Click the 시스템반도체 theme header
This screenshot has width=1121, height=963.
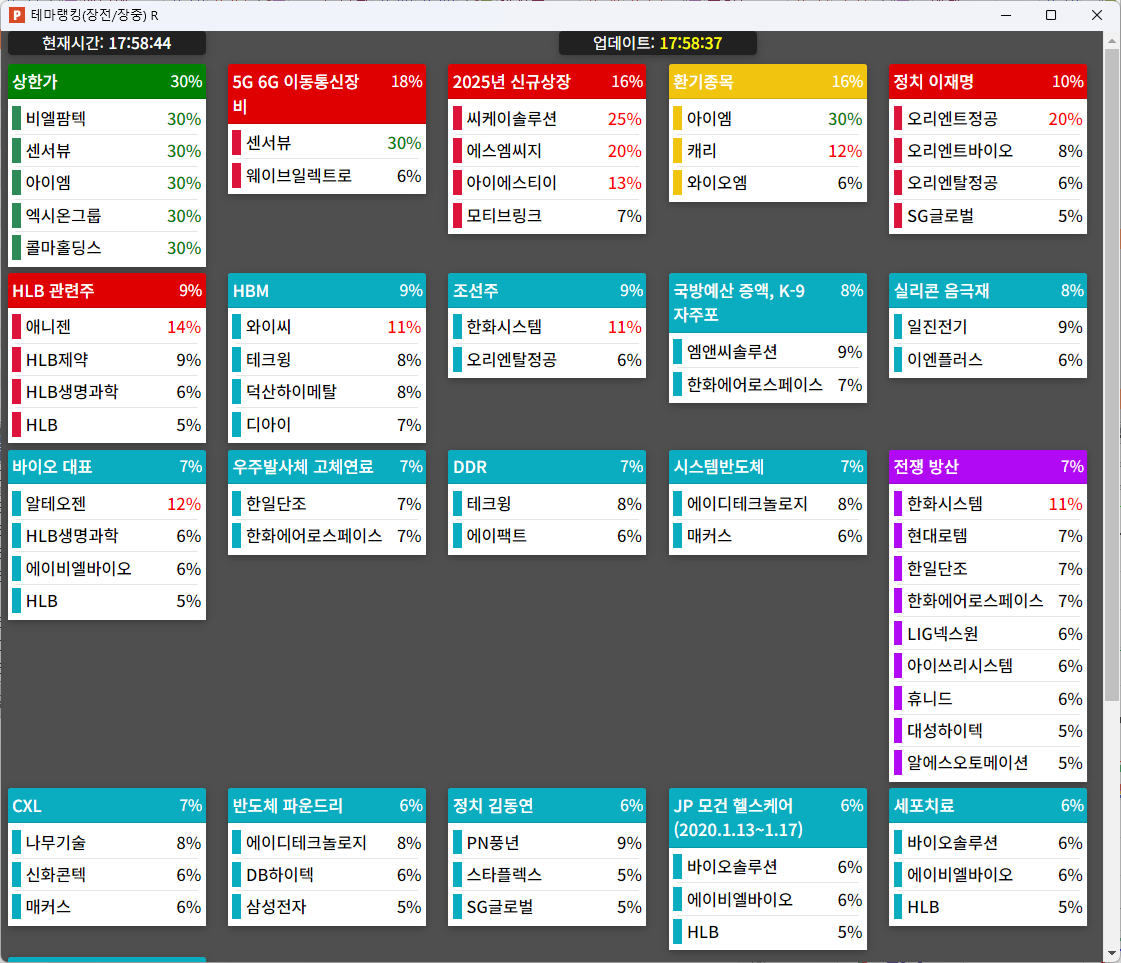(x=768, y=467)
